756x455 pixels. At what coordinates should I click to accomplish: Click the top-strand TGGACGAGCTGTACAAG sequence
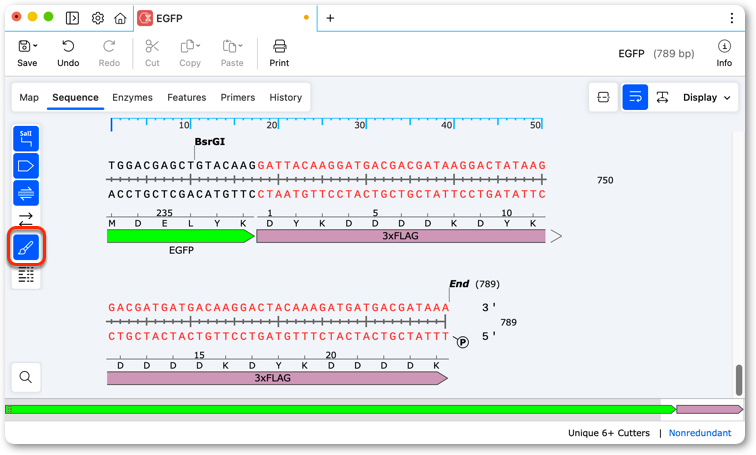[x=182, y=165]
